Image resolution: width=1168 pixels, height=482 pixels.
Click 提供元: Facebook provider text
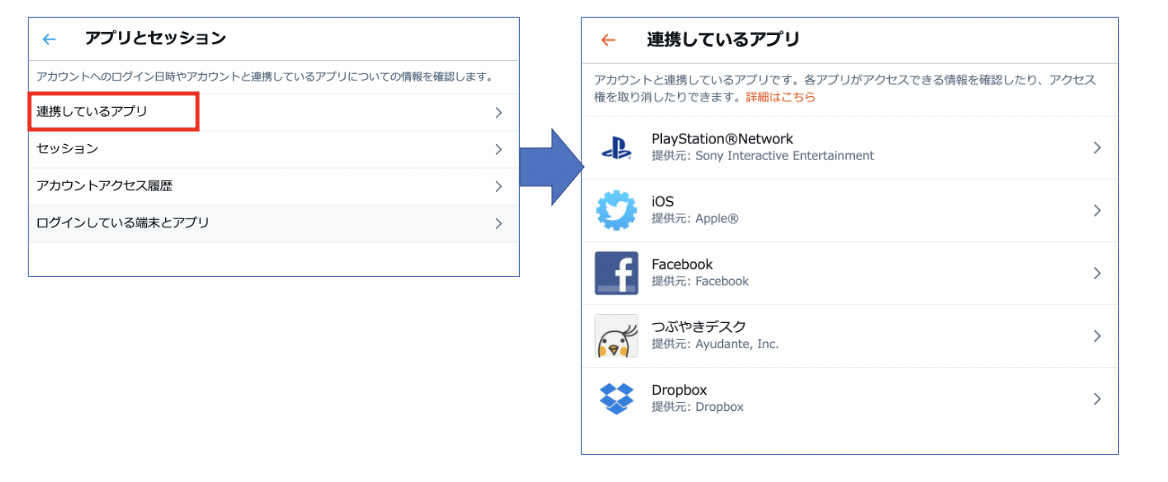point(700,281)
